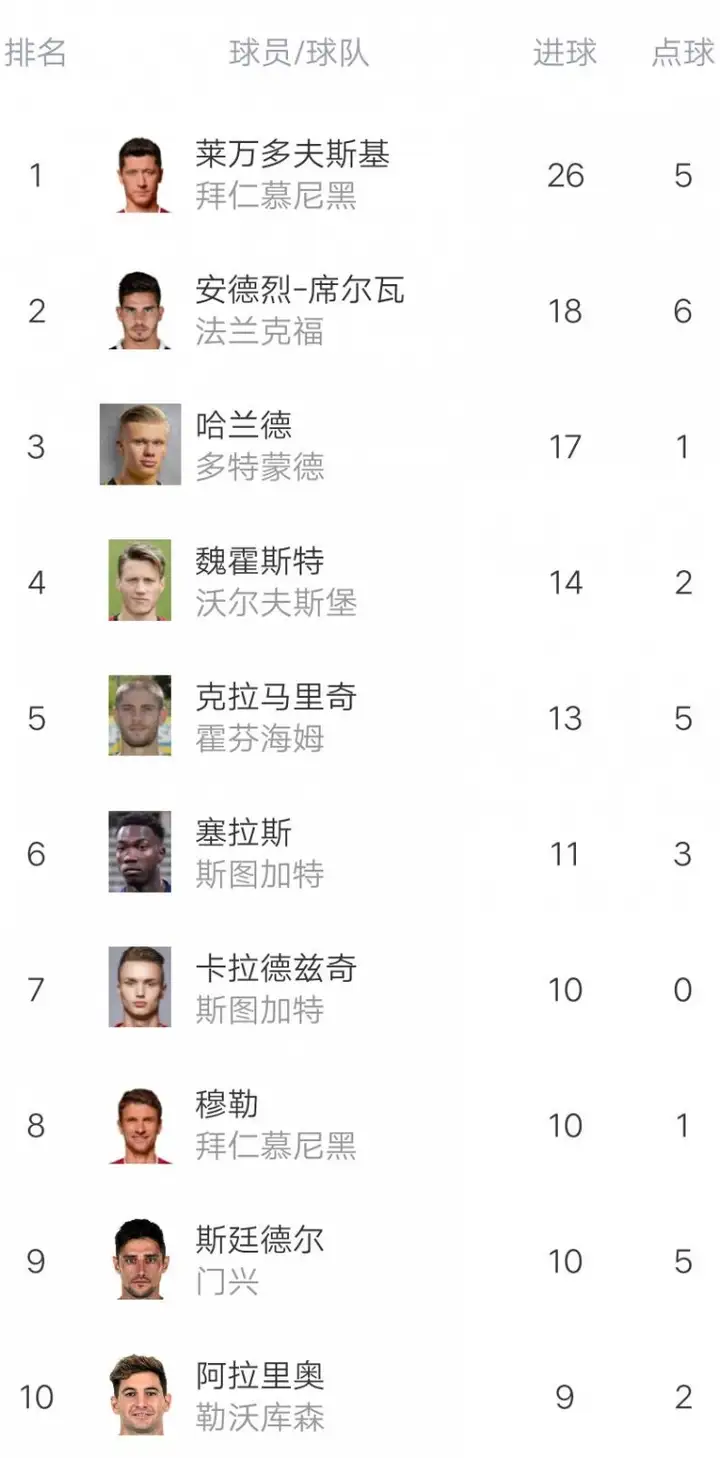The image size is (720, 1458).
Task: Click the avatar beside 克拉马里奇
Action: click(x=140, y=716)
